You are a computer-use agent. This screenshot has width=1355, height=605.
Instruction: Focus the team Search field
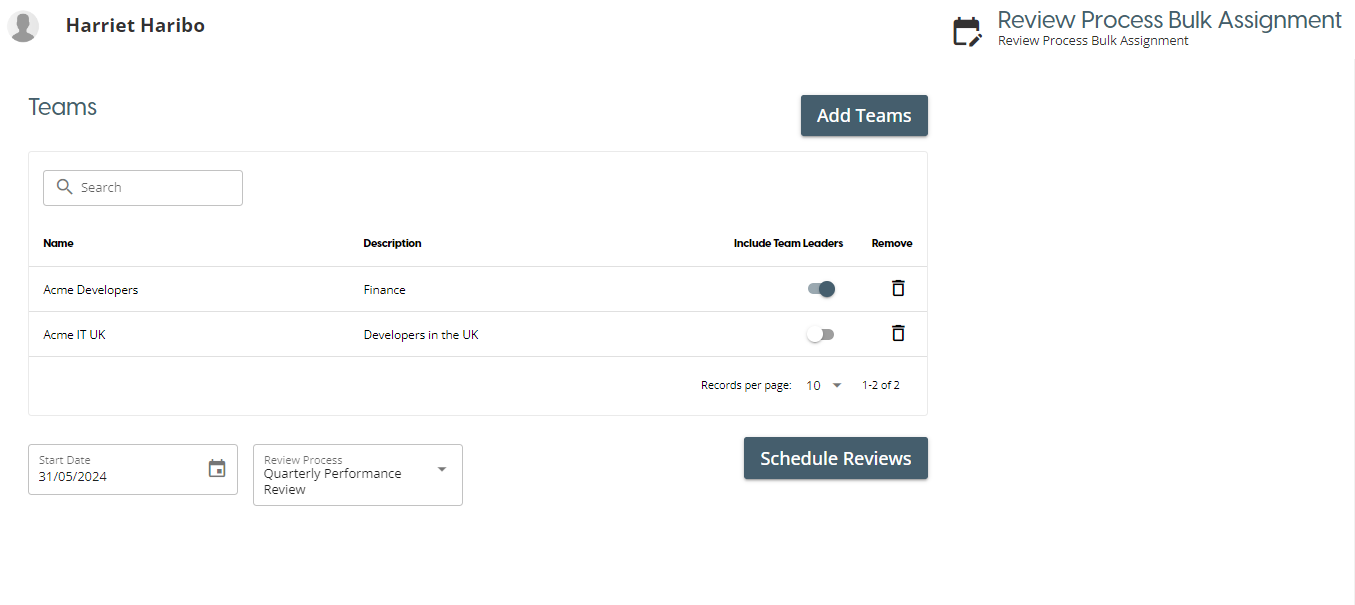[x=155, y=187]
